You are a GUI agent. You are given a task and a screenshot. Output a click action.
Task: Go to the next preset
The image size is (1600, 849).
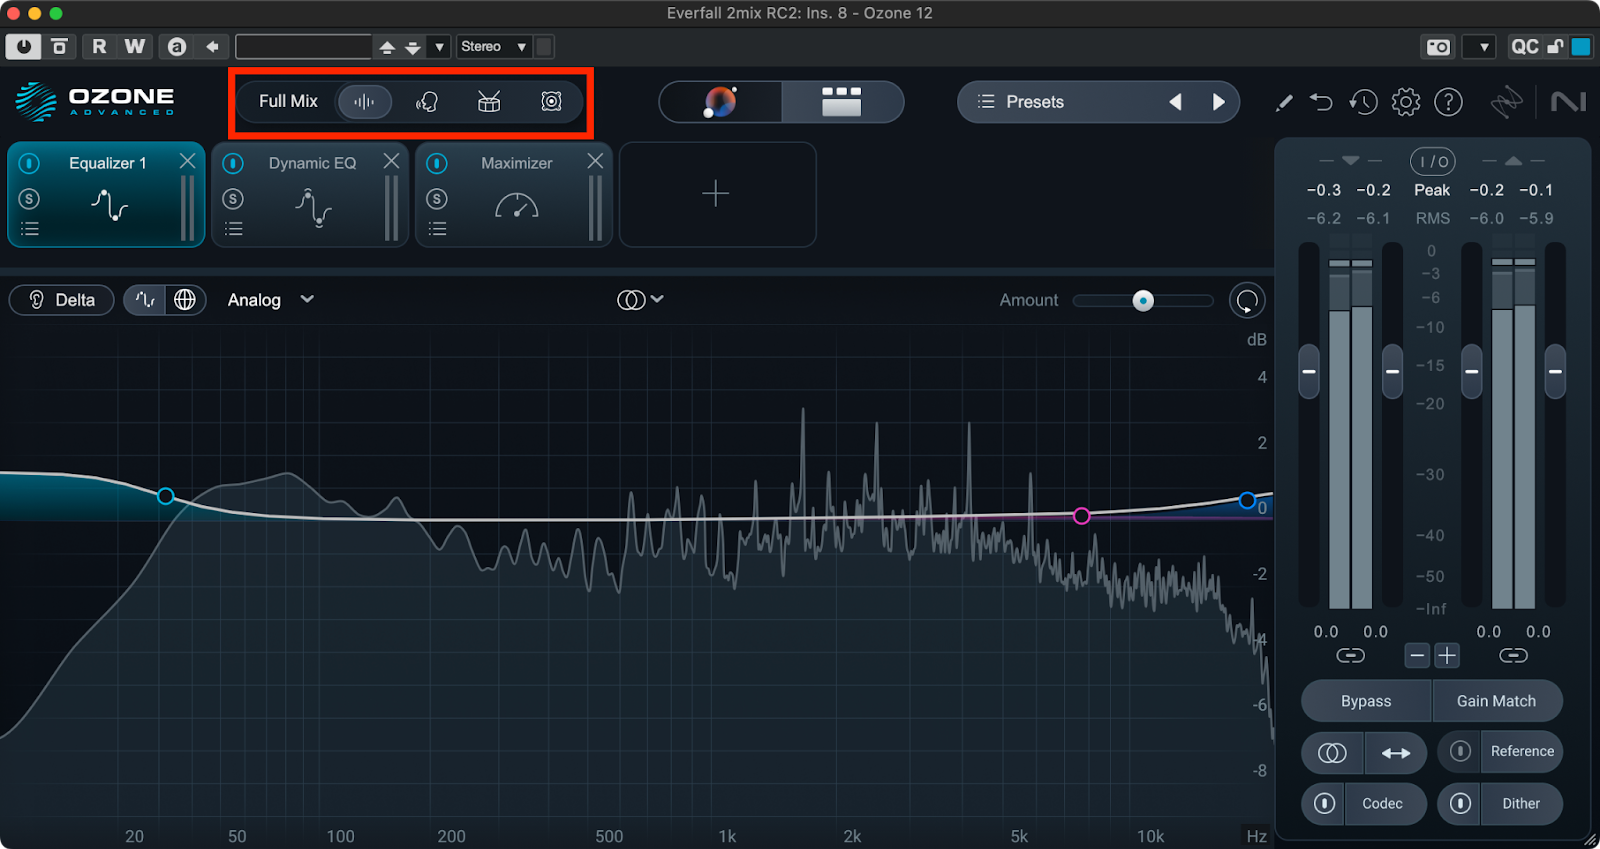pos(1218,102)
